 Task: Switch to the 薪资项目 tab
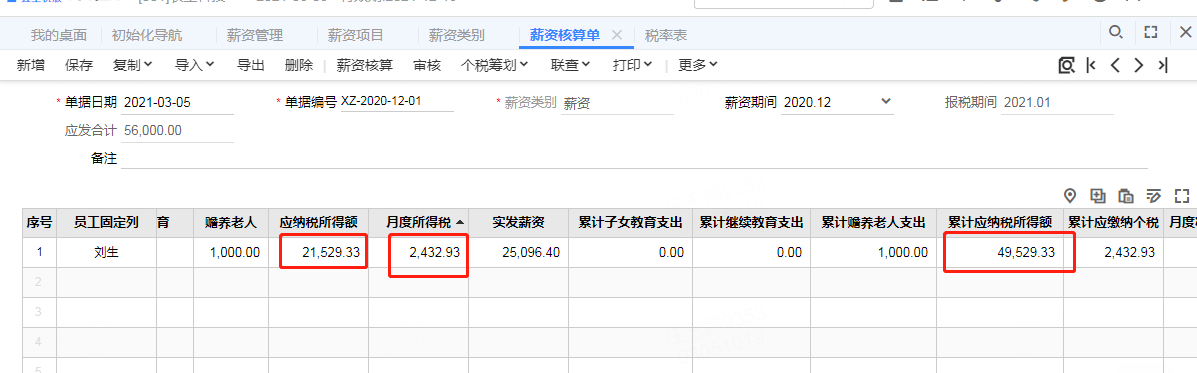point(355,35)
